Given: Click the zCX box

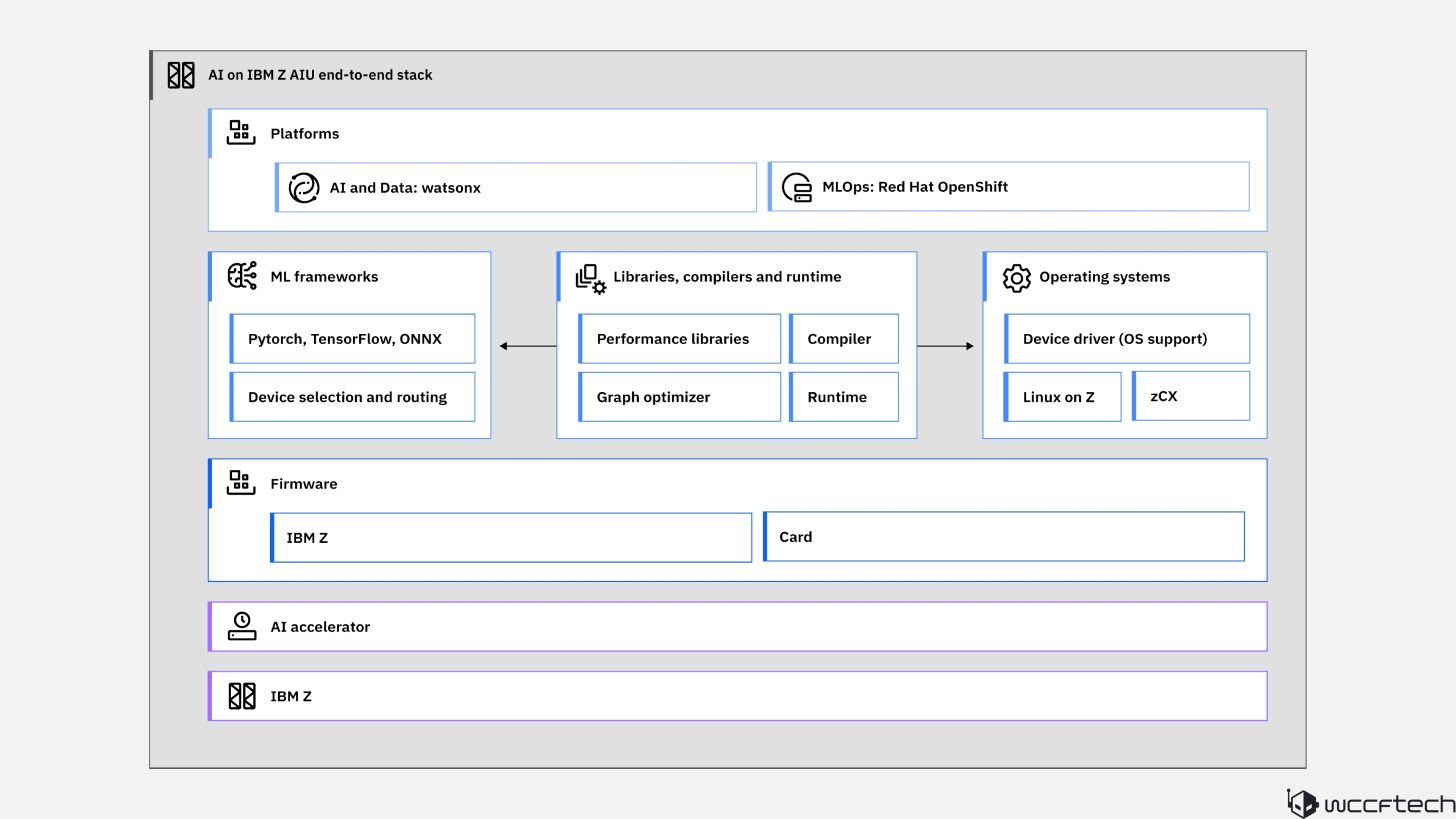Looking at the screenshot, I should [x=1191, y=396].
